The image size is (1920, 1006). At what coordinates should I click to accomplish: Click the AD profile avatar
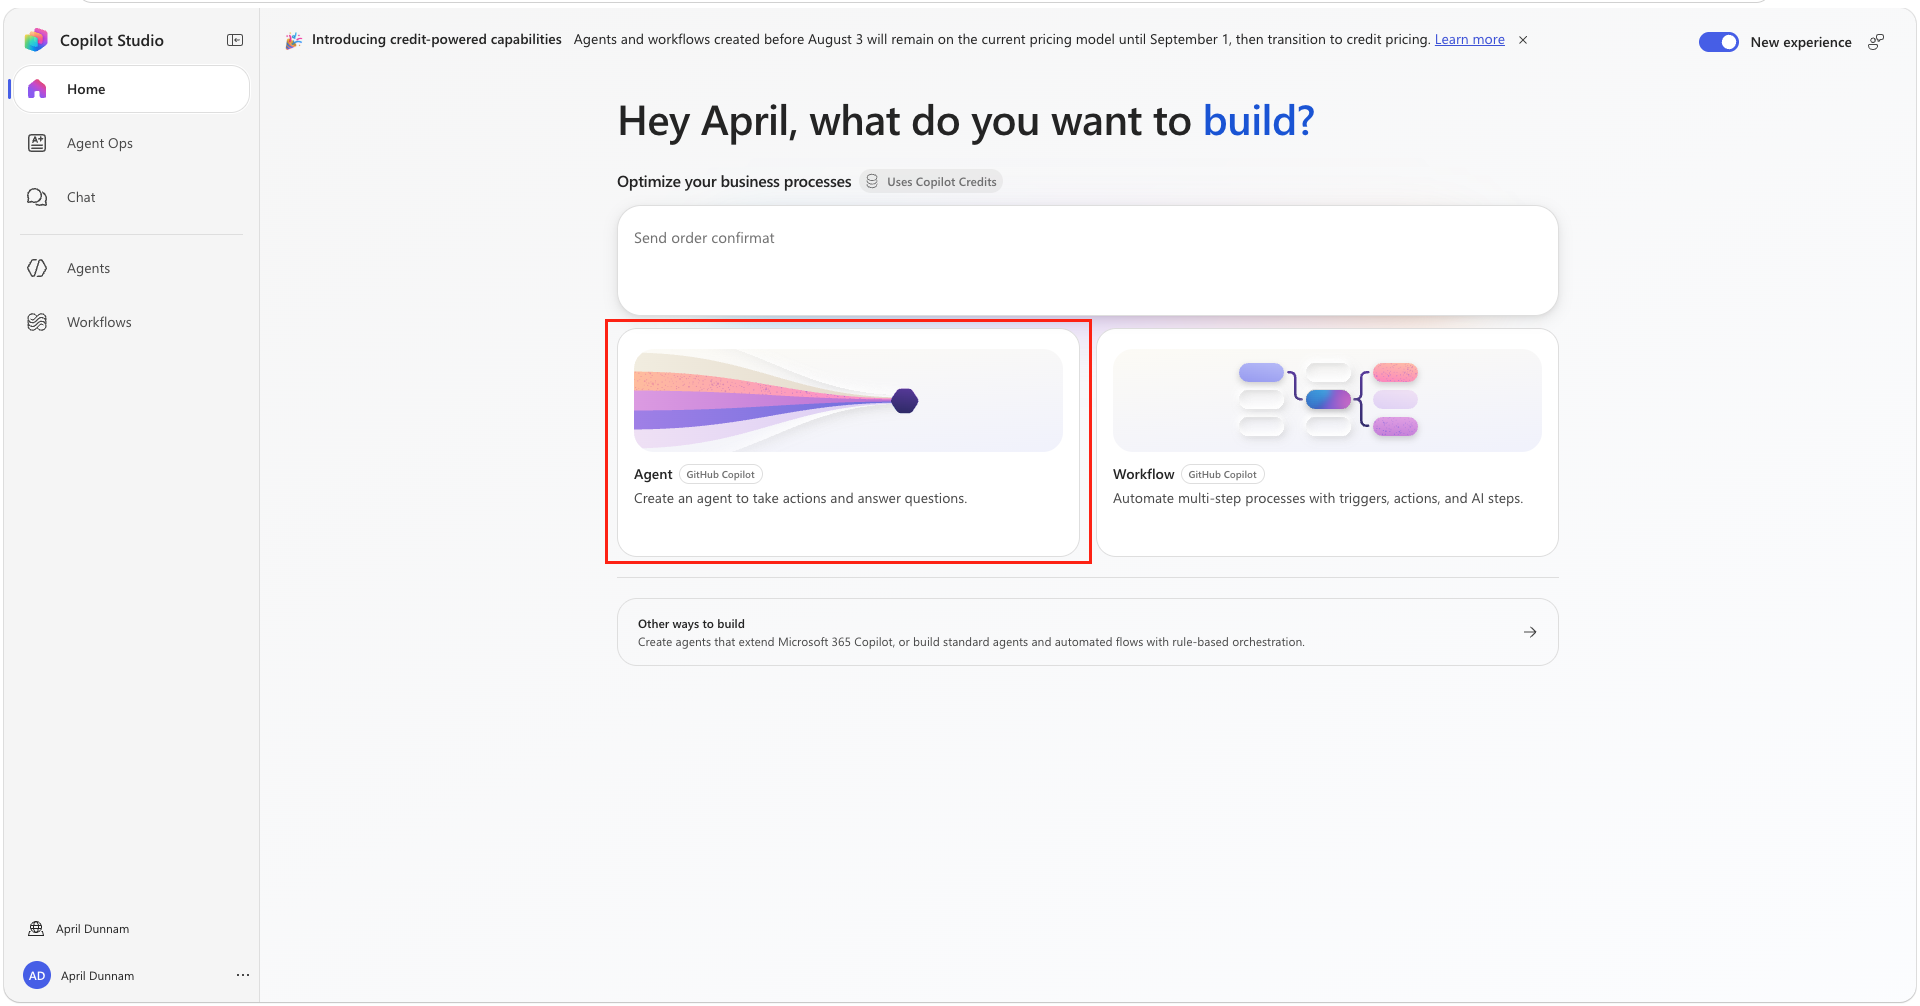pos(37,976)
